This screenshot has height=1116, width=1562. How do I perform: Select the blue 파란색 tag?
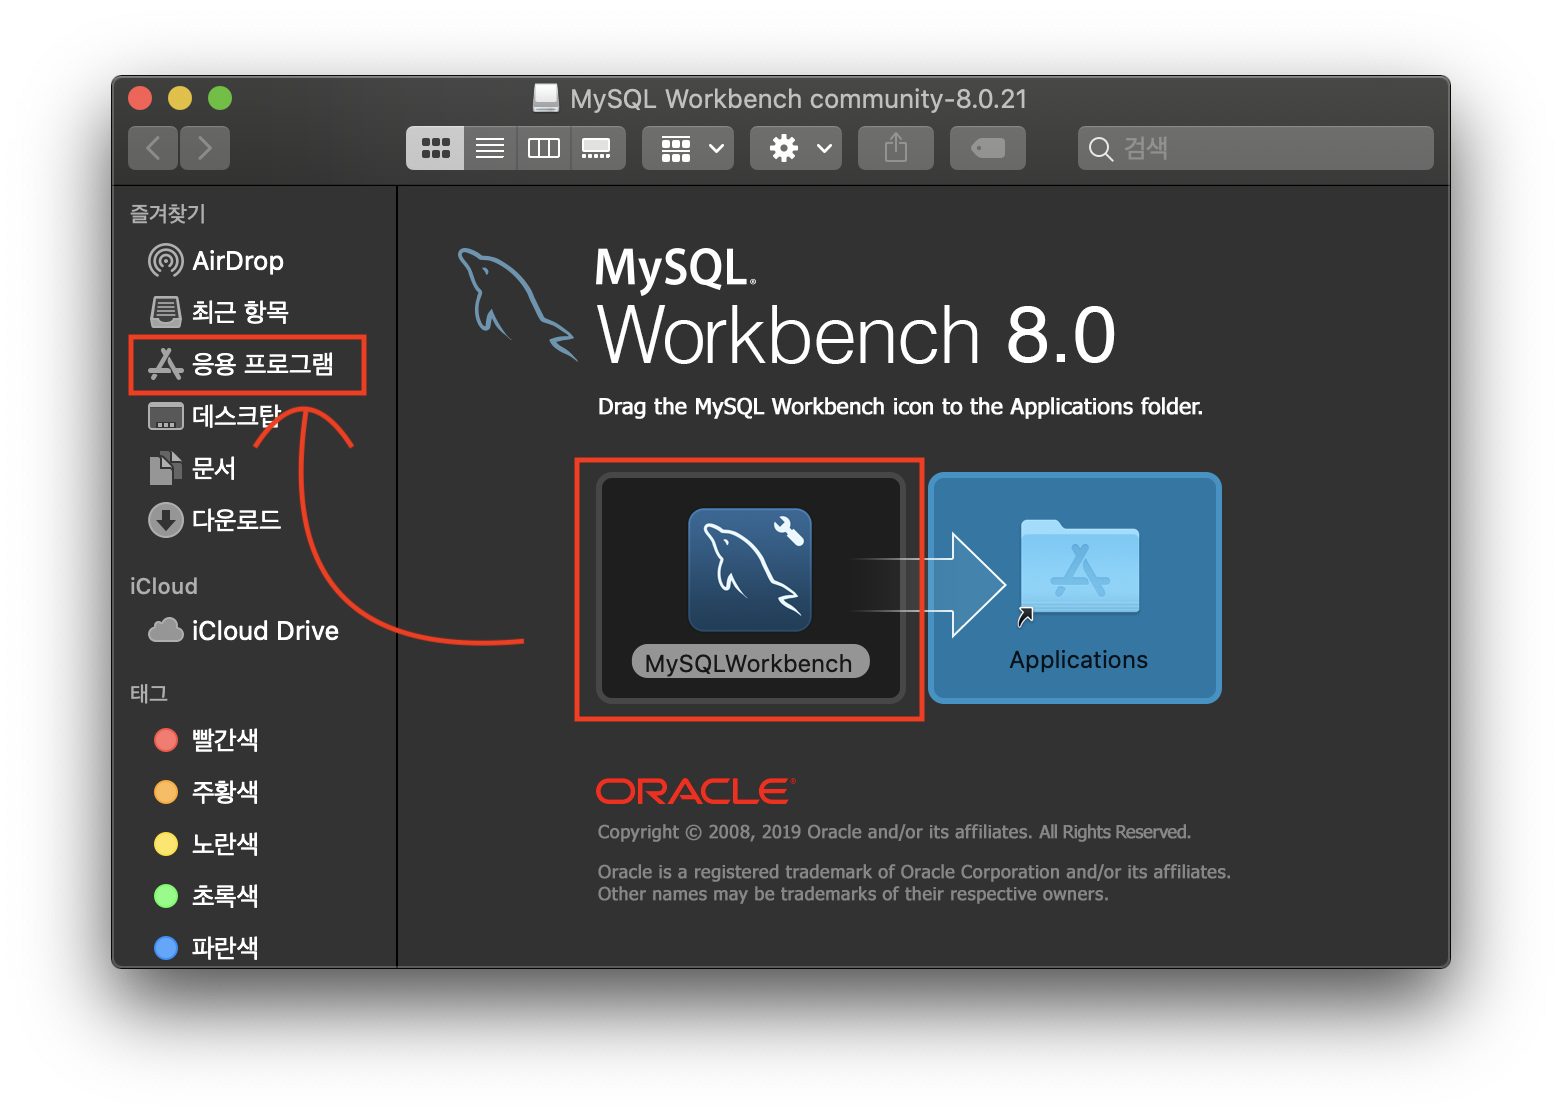click(x=206, y=948)
